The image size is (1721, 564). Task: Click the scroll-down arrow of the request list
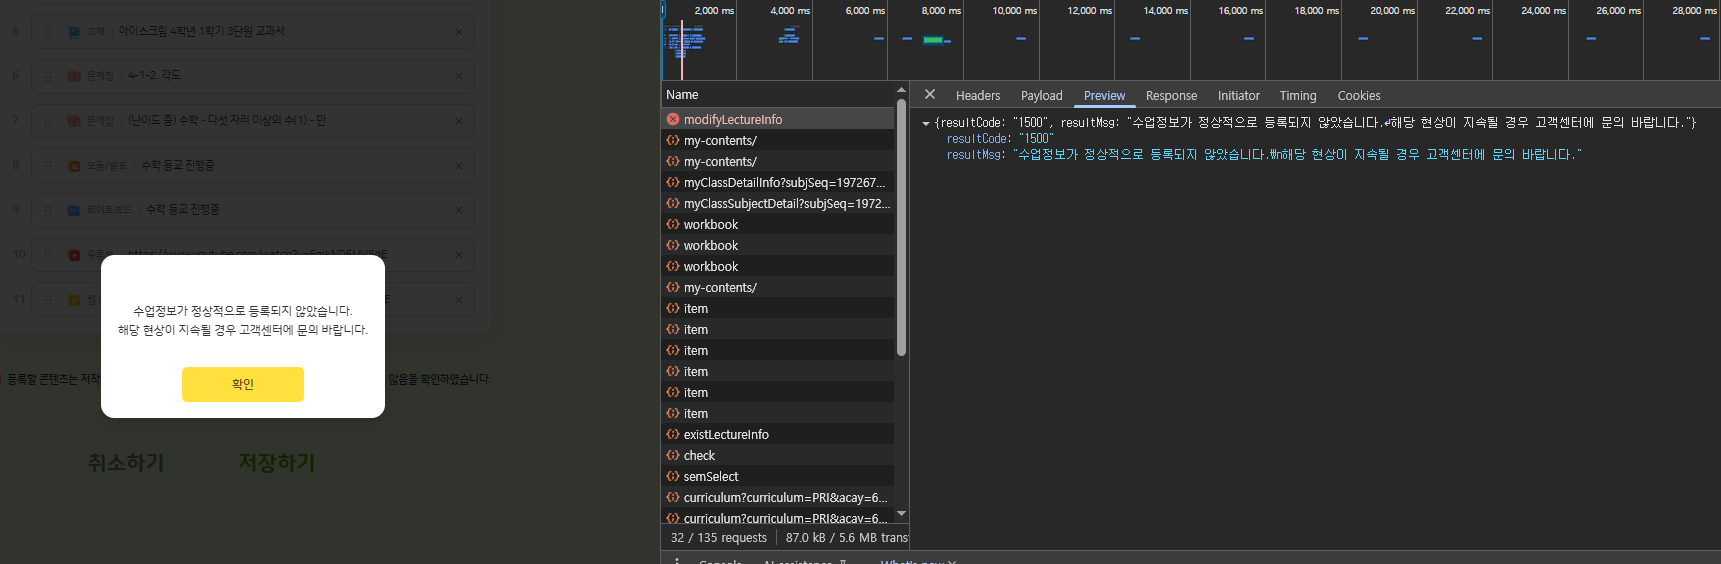pyautogui.click(x=901, y=514)
